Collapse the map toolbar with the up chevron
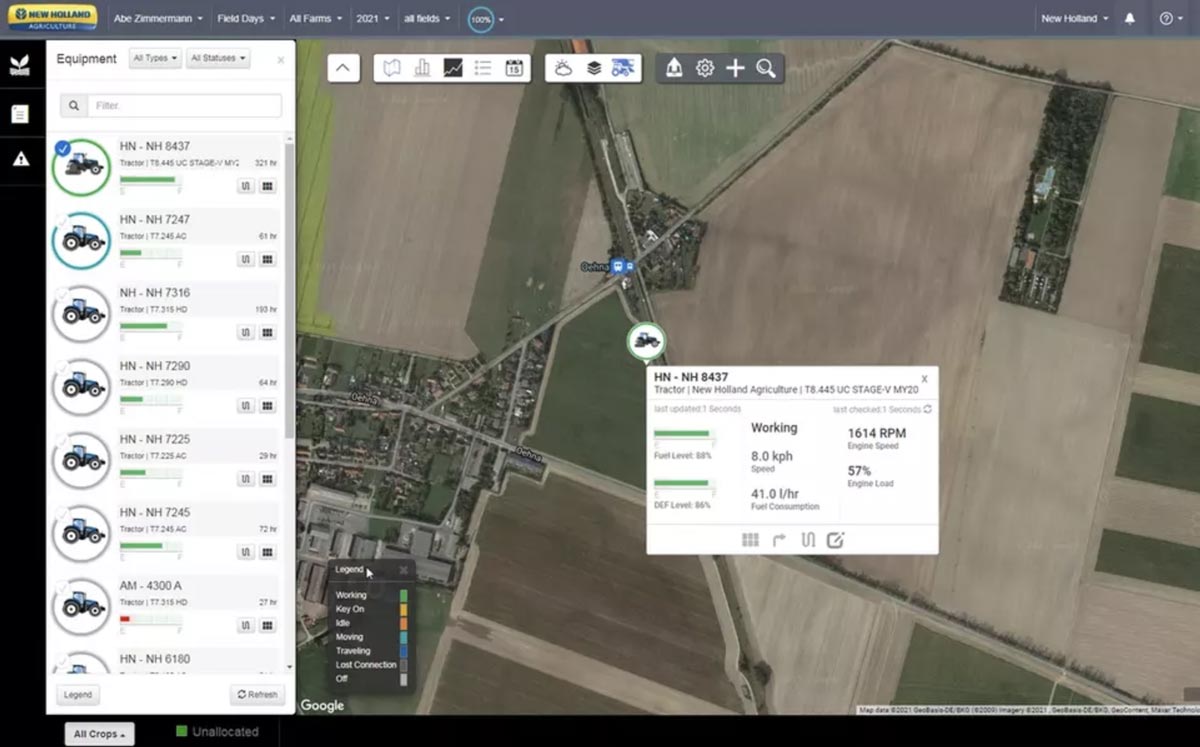1200x747 pixels. coord(342,68)
